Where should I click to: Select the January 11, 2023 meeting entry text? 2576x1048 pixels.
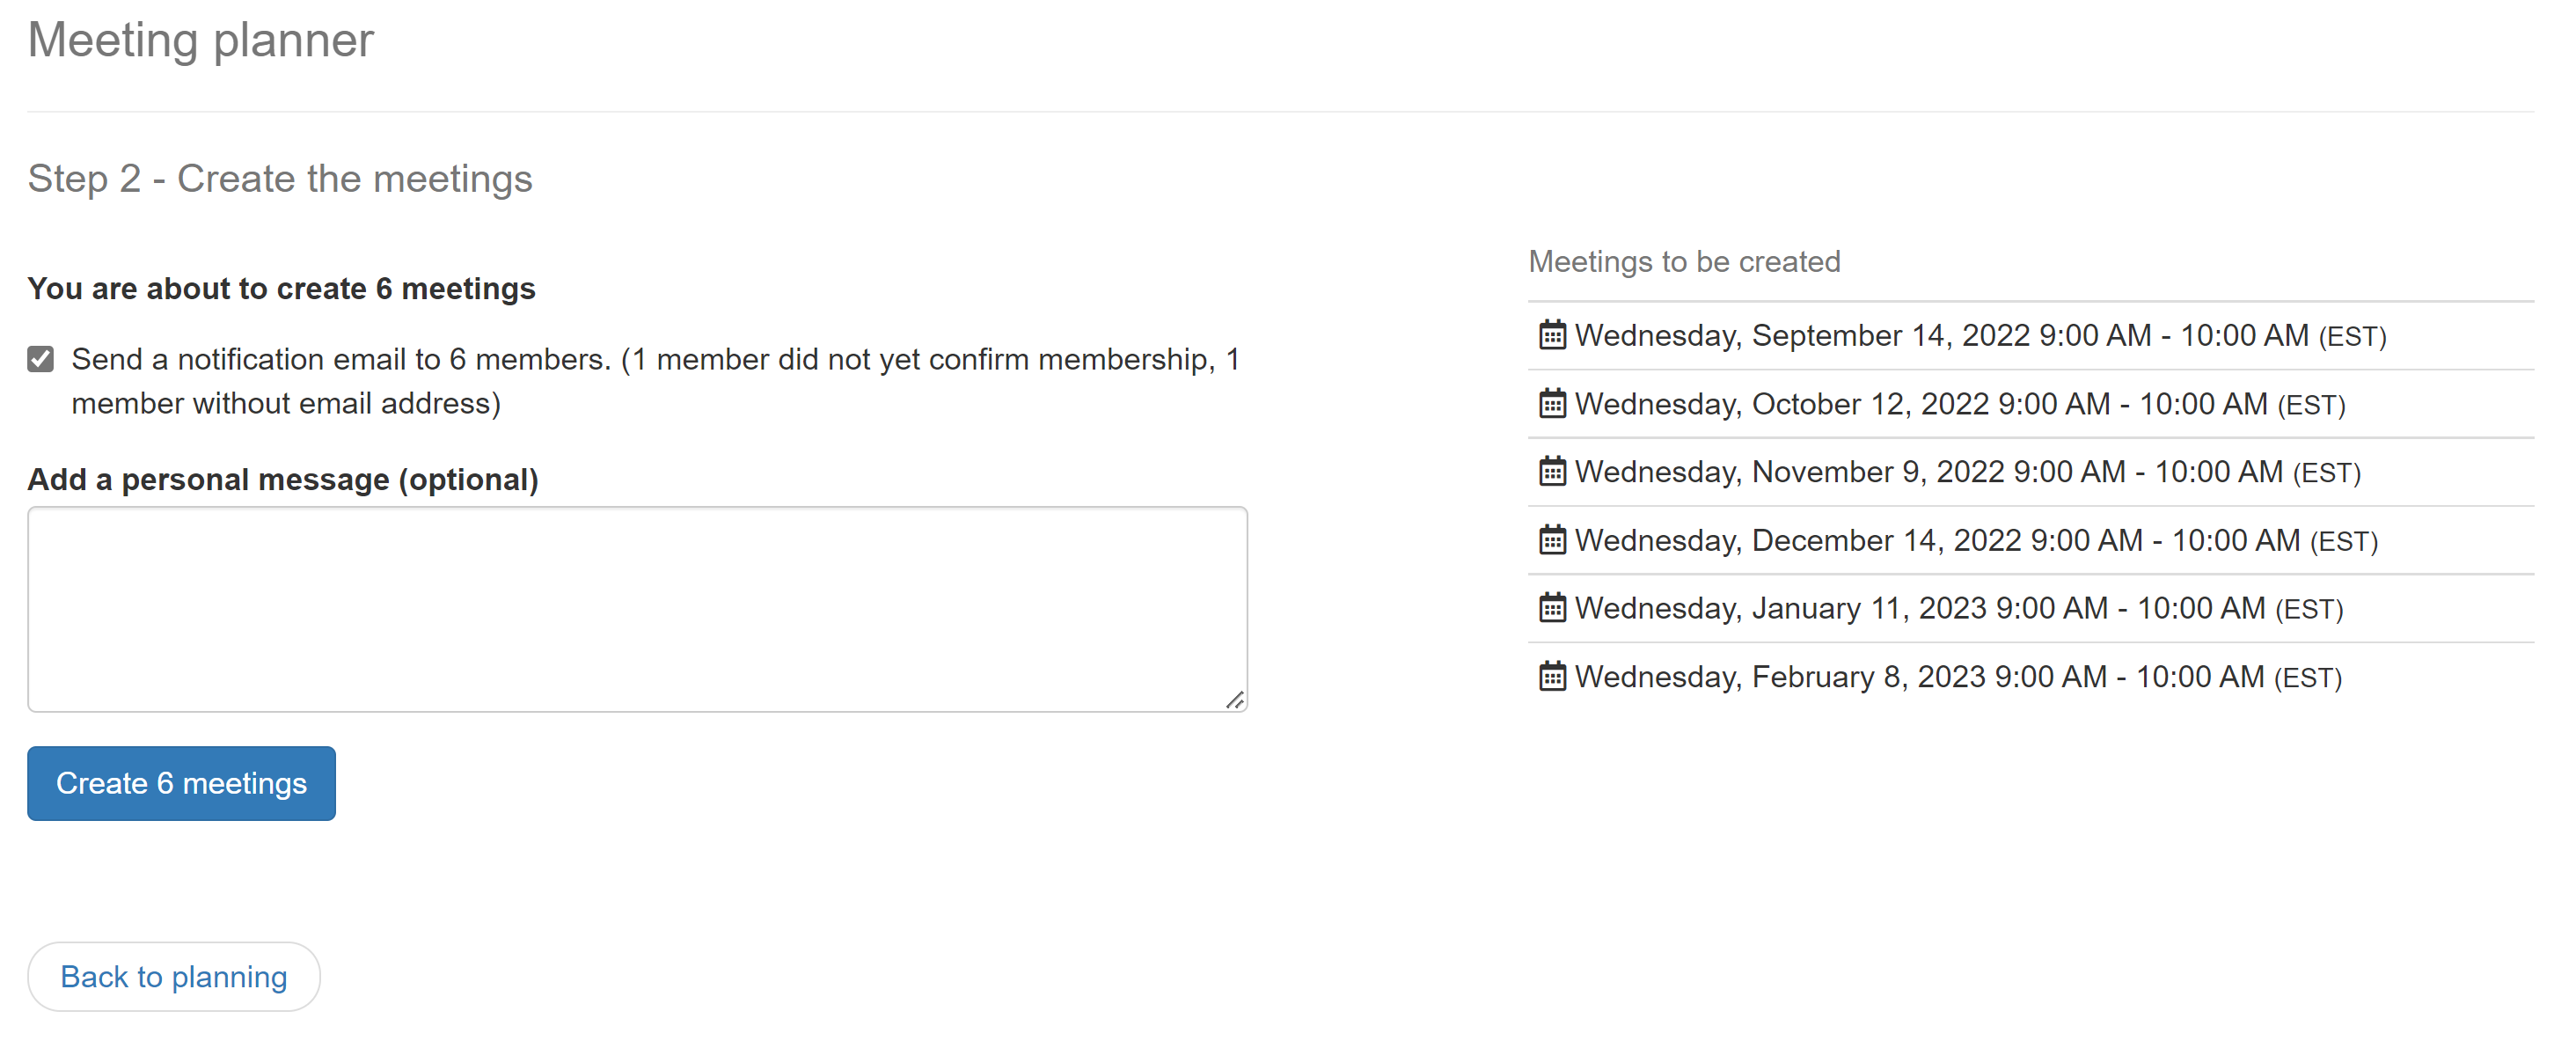(x=1959, y=609)
